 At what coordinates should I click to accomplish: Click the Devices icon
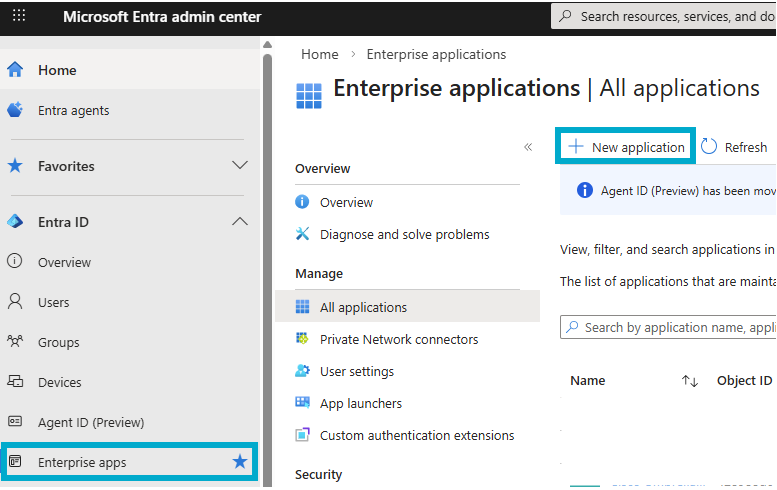click(15, 381)
